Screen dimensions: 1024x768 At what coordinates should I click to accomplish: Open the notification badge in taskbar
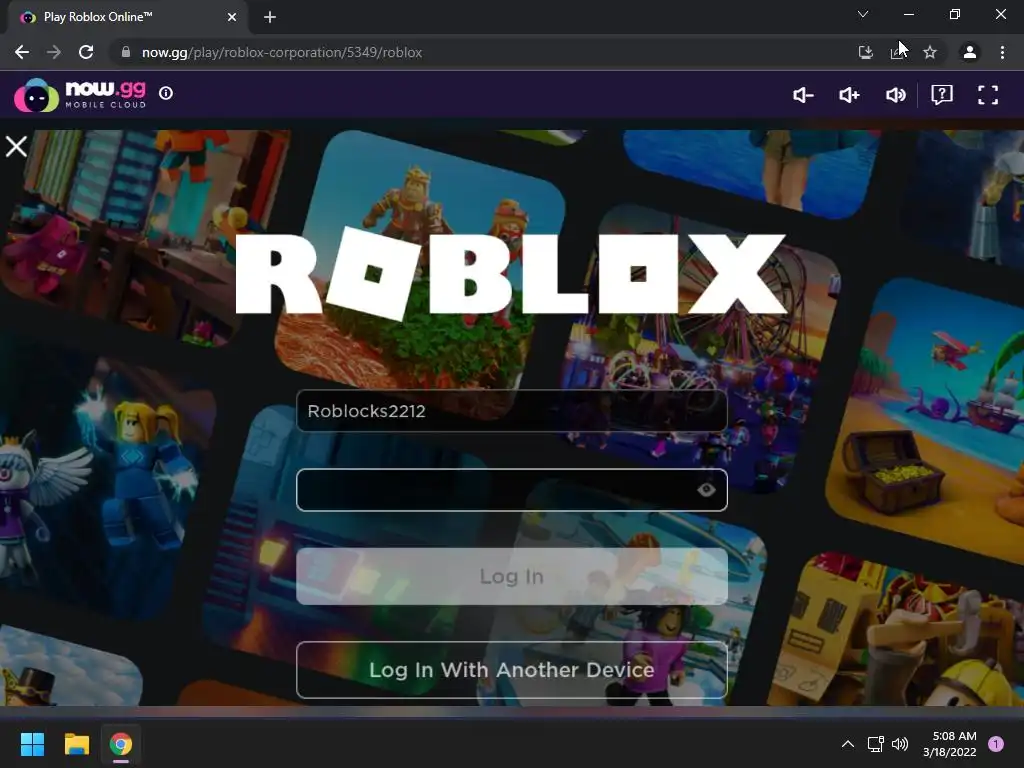click(x=996, y=744)
